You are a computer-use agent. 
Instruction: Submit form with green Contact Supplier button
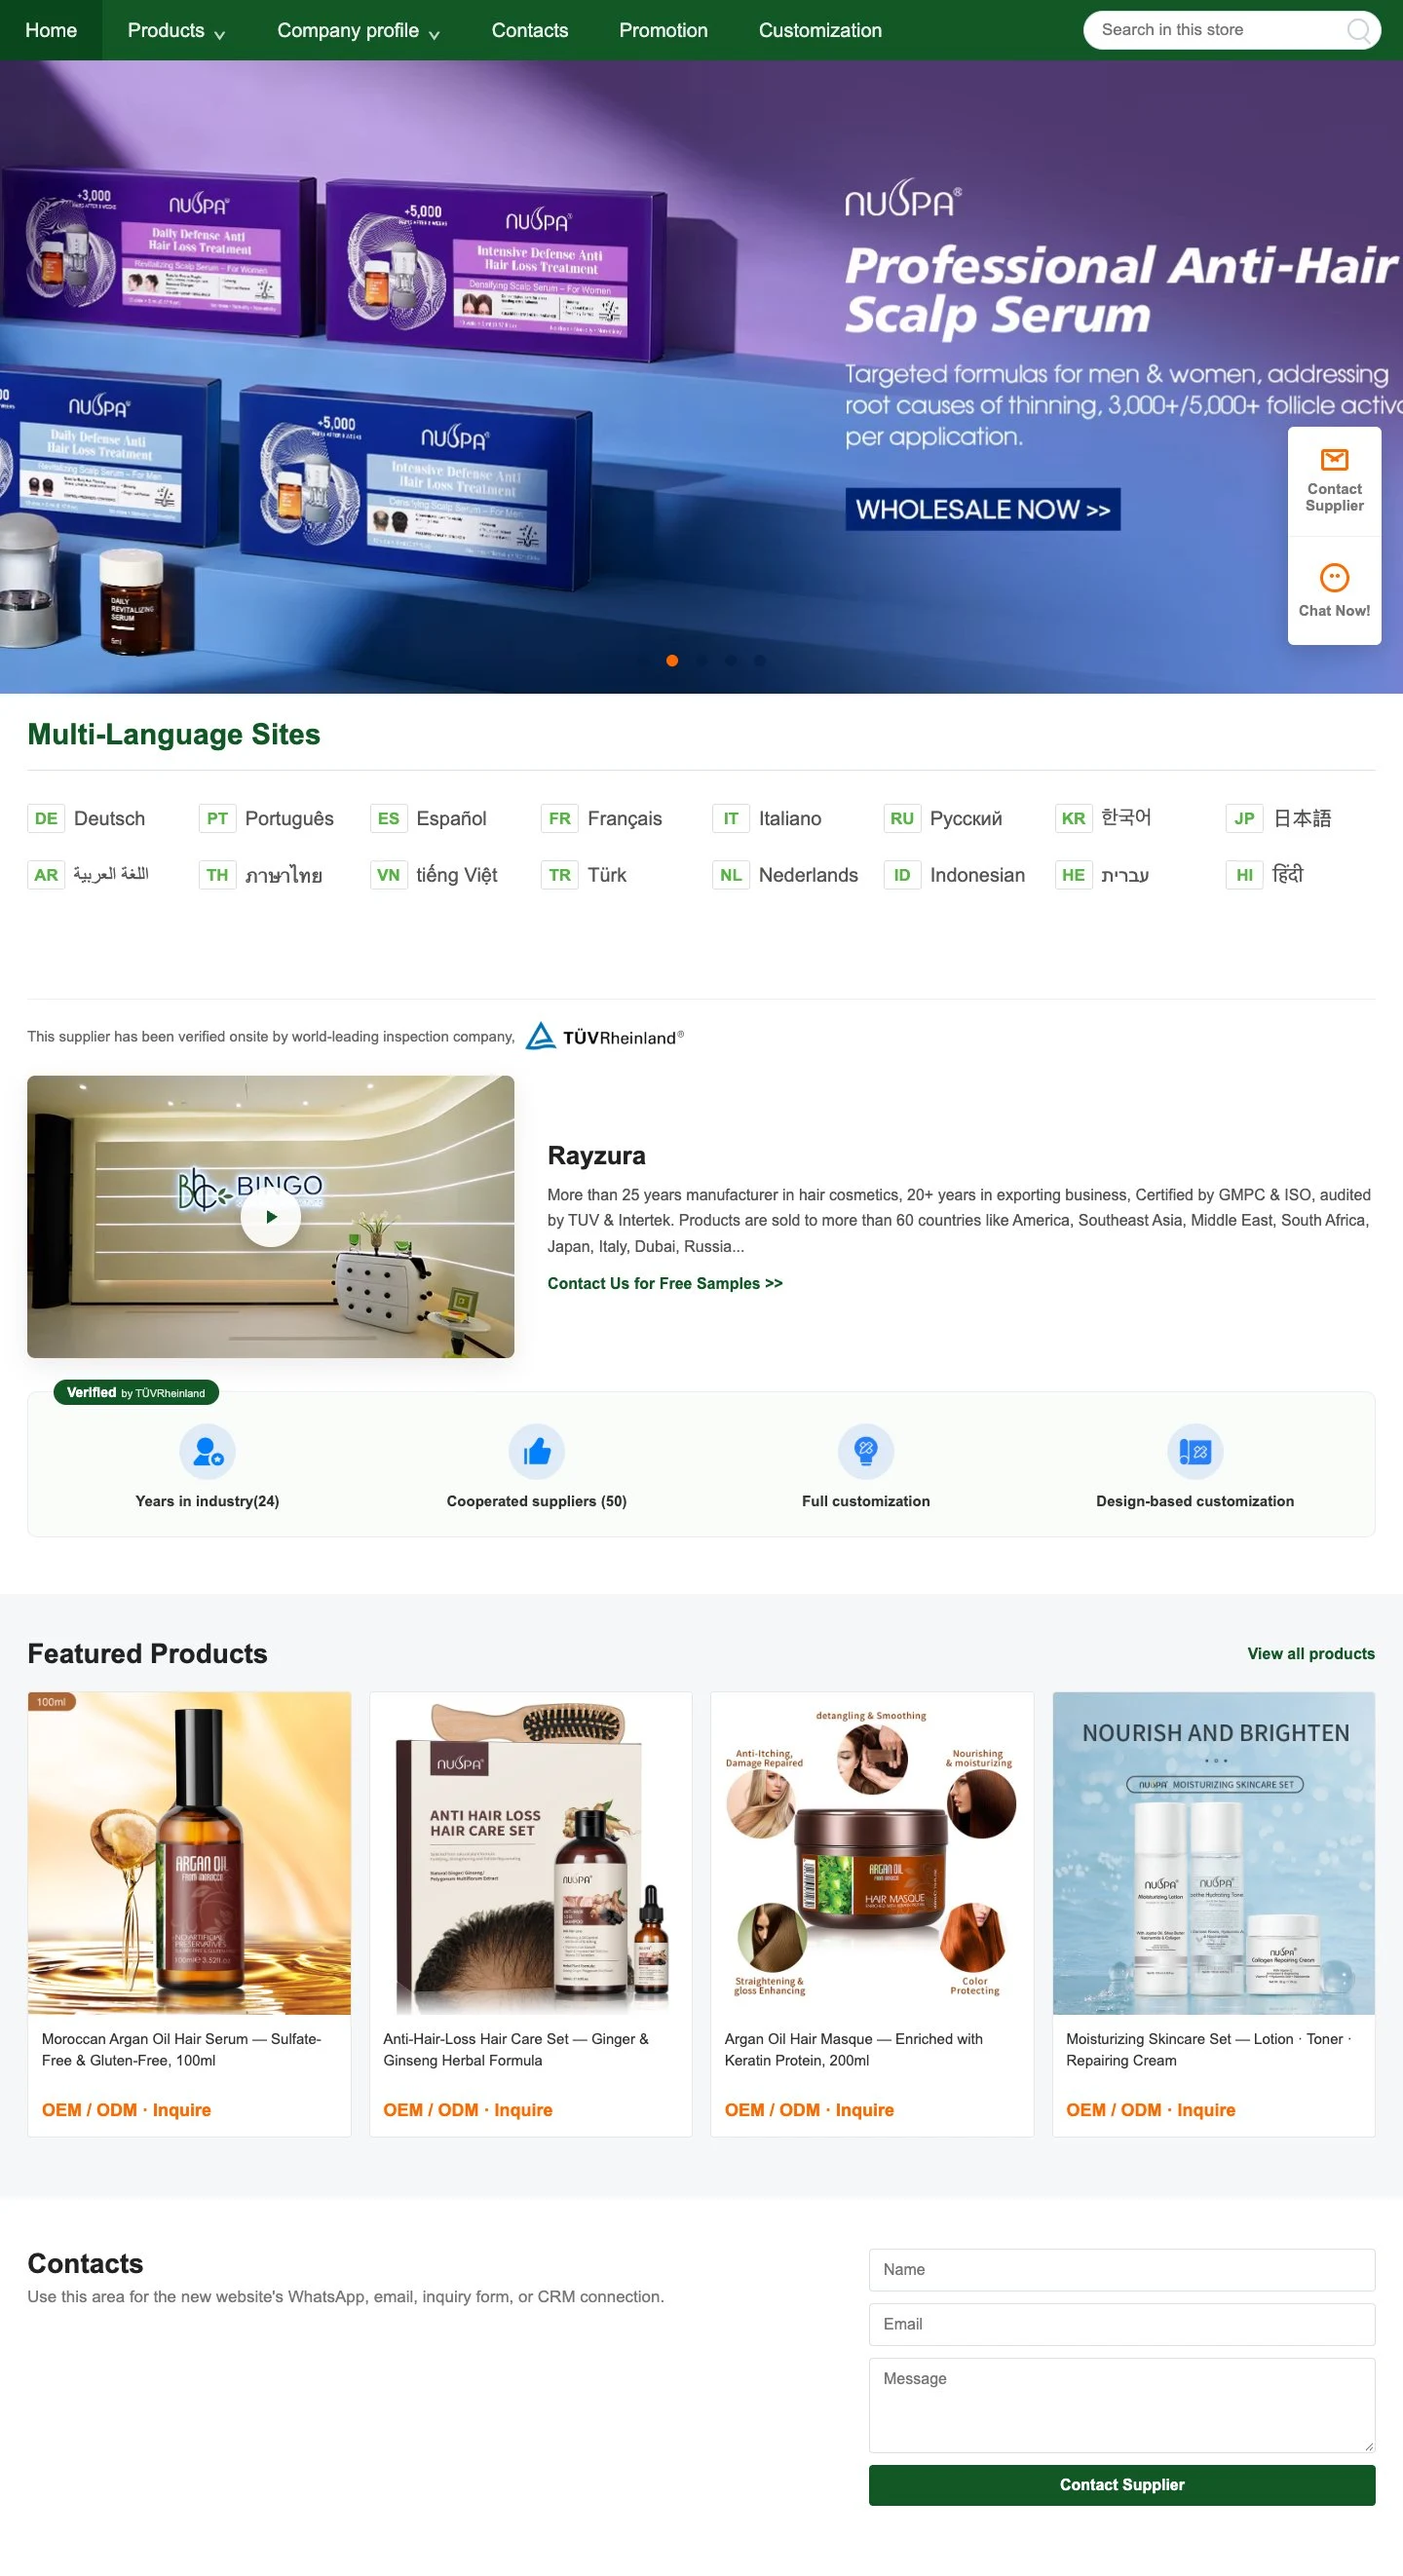pos(1121,2484)
